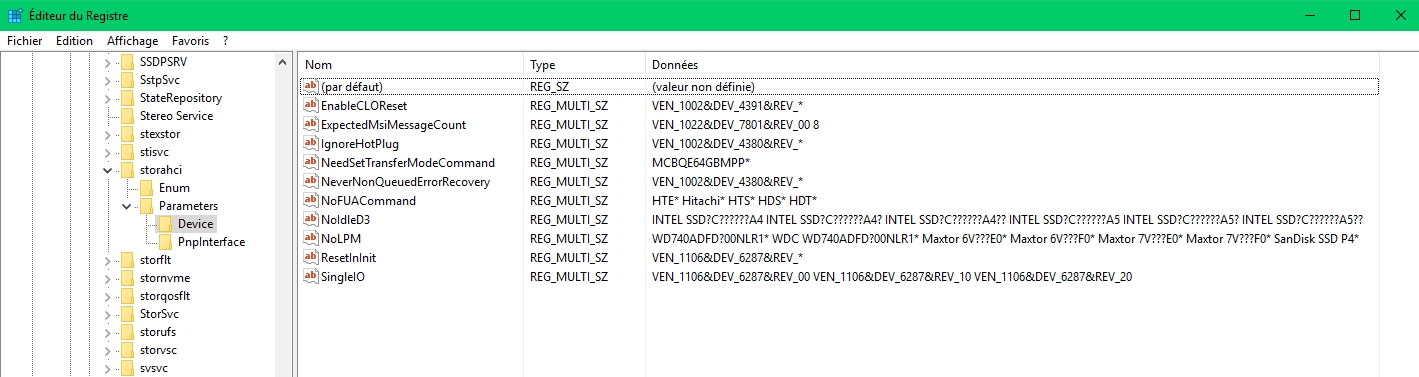Image resolution: width=1419 pixels, height=377 pixels.
Task: Expand the SstpSvc key
Action: (x=107, y=80)
